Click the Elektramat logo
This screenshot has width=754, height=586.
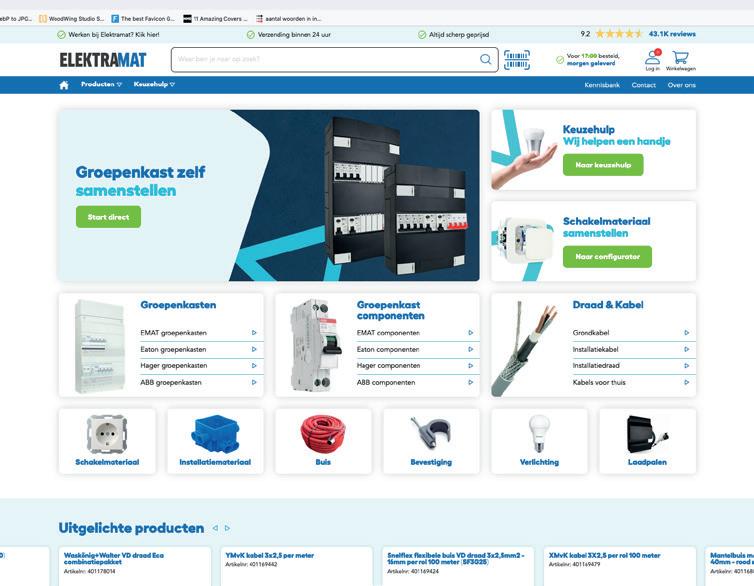[103, 60]
